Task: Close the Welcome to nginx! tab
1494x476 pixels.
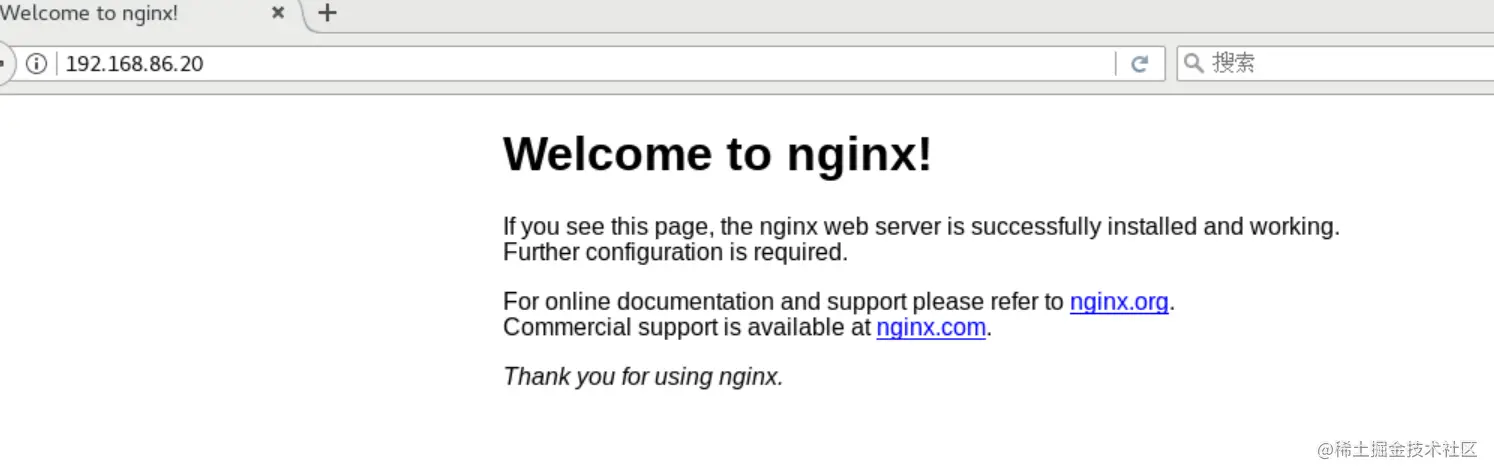Action: [279, 14]
